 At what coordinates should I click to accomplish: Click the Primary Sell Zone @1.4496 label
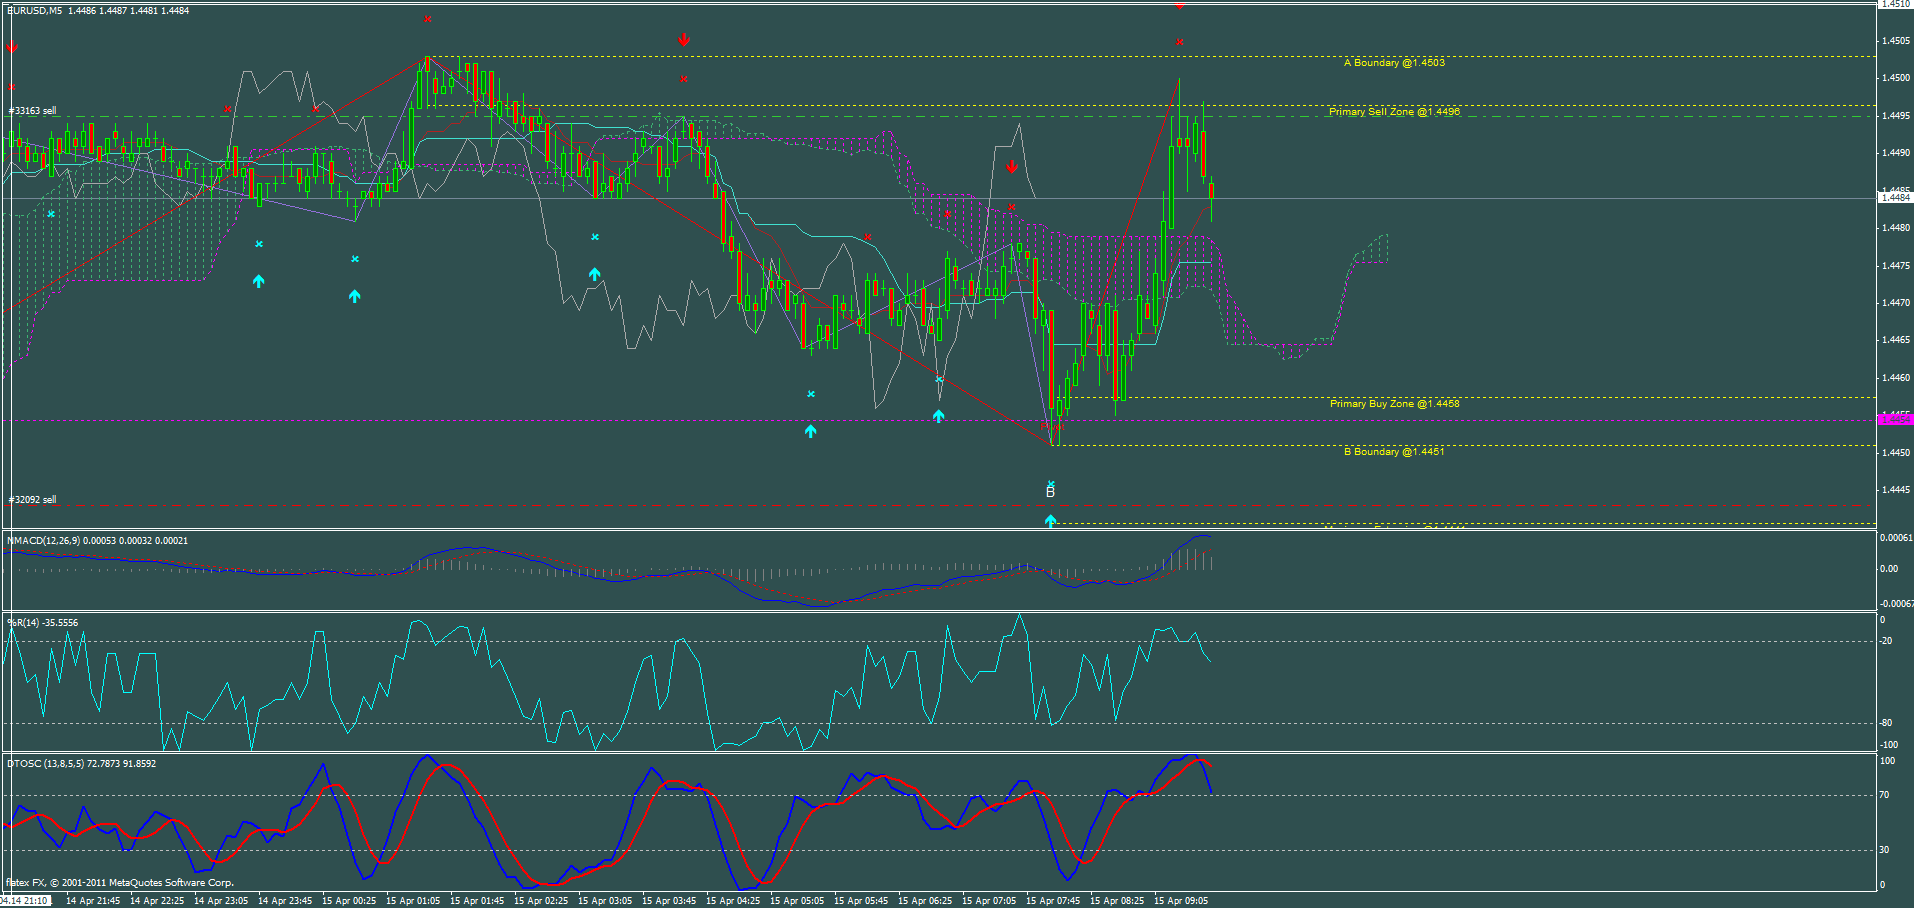click(x=1395, y=111)
